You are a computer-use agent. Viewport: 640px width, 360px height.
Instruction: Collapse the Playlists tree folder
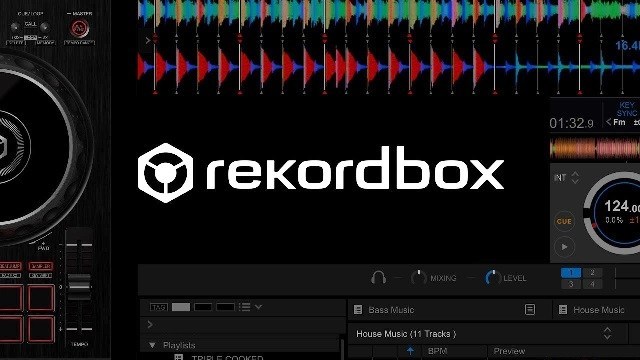(x=152, y=345)
